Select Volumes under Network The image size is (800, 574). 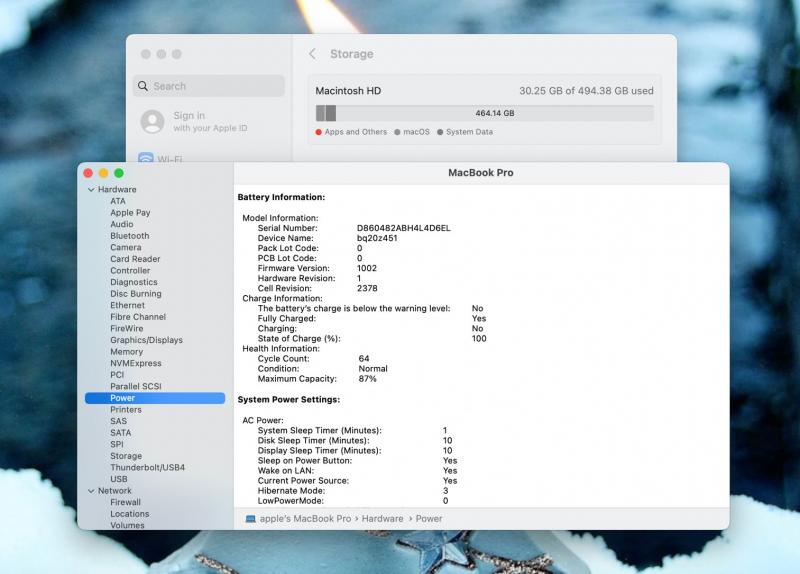[x=127, y=525]
